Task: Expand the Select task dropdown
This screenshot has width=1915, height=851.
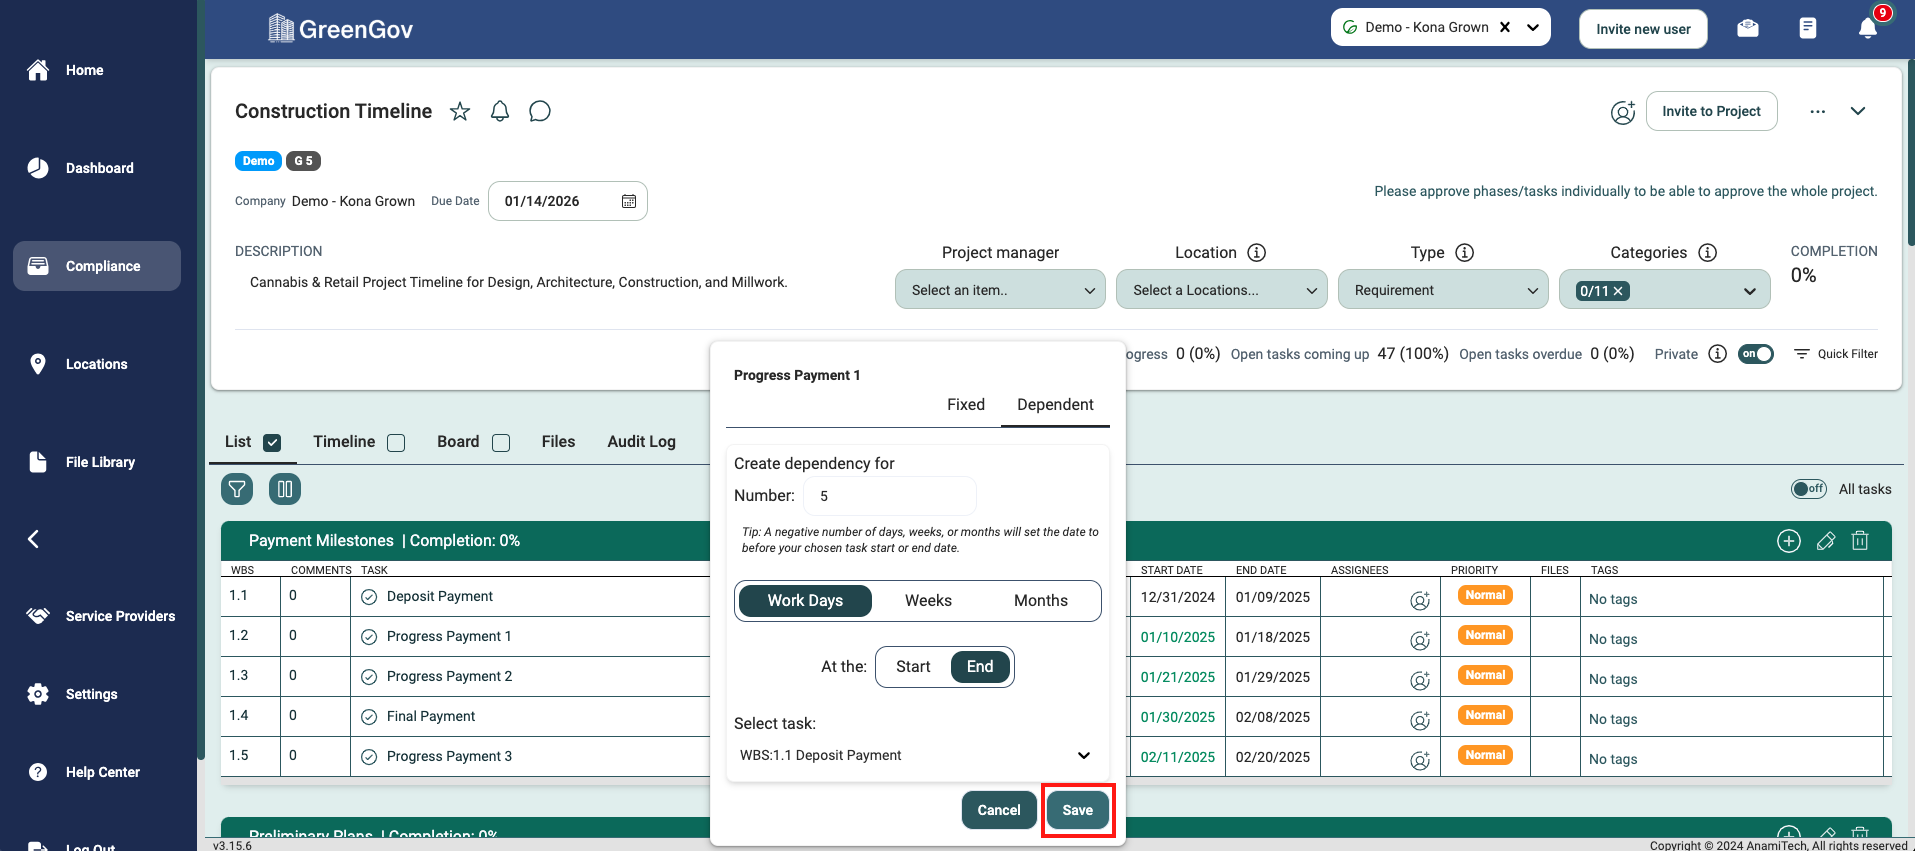Action: point(915,755)
